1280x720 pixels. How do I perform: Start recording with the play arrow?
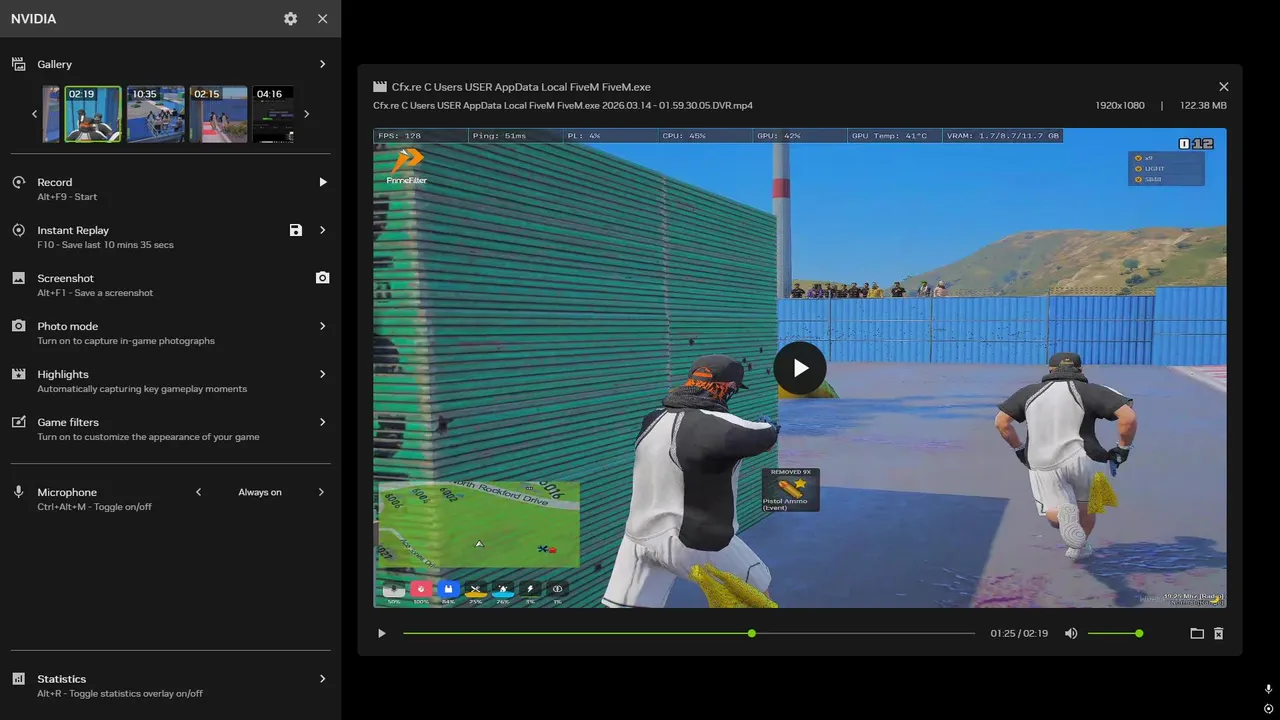click(x=322, y=182)
